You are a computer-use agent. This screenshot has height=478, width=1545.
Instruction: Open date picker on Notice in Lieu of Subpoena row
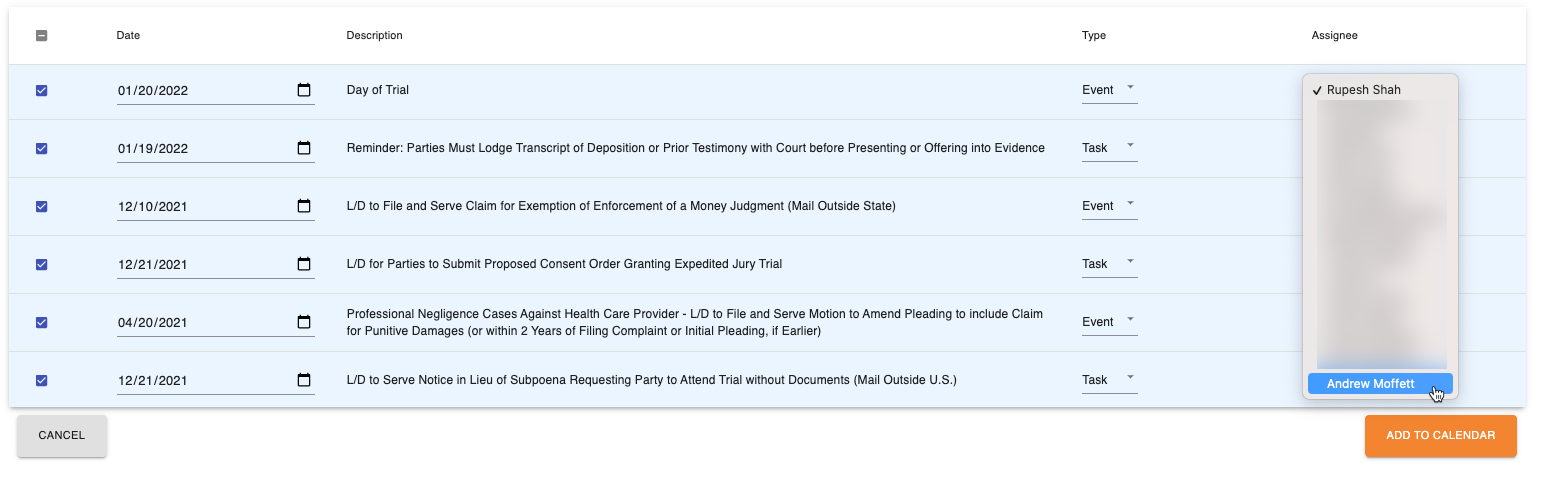coord(304,380)
